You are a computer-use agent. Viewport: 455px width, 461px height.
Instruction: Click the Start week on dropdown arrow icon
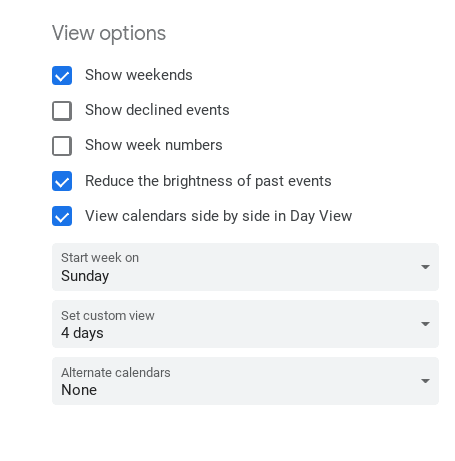tap(425, 267)
